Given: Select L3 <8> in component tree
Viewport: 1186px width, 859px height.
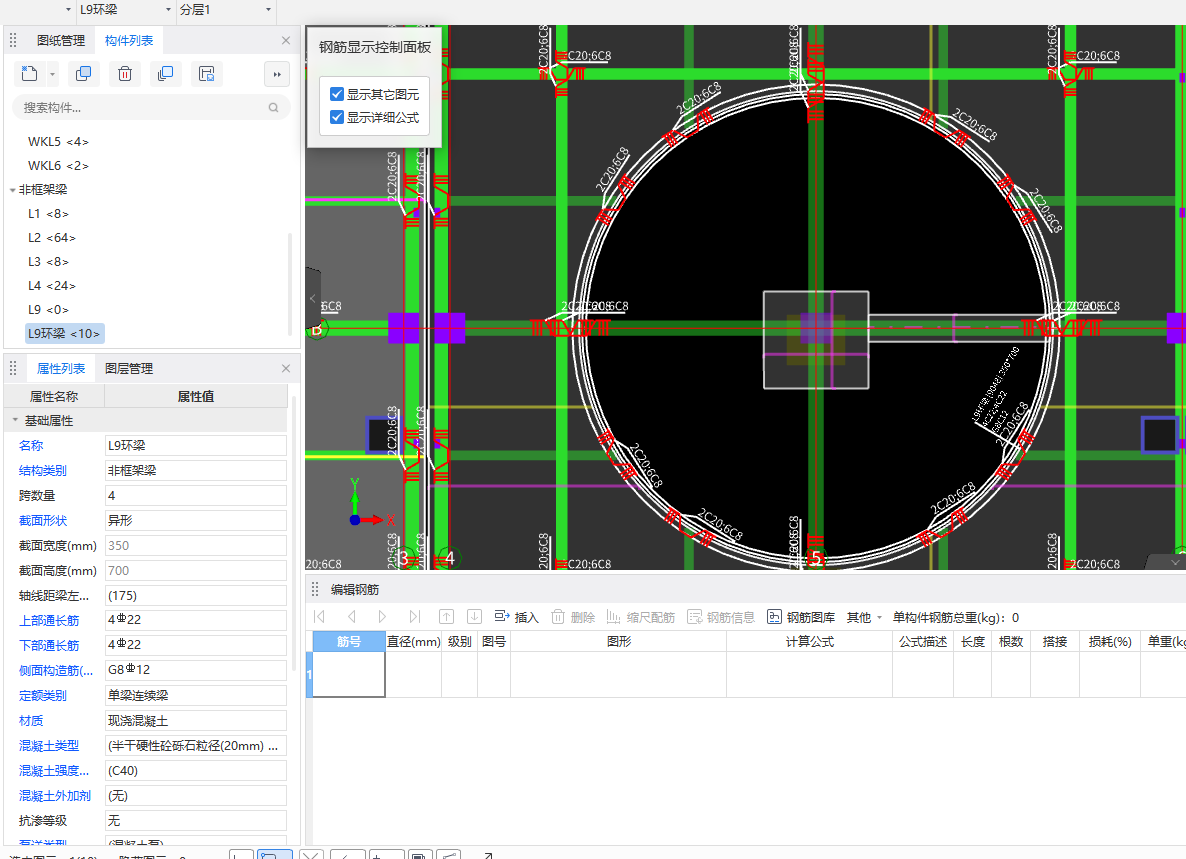Looking at the screenshot, I should (x=48, y=262).
